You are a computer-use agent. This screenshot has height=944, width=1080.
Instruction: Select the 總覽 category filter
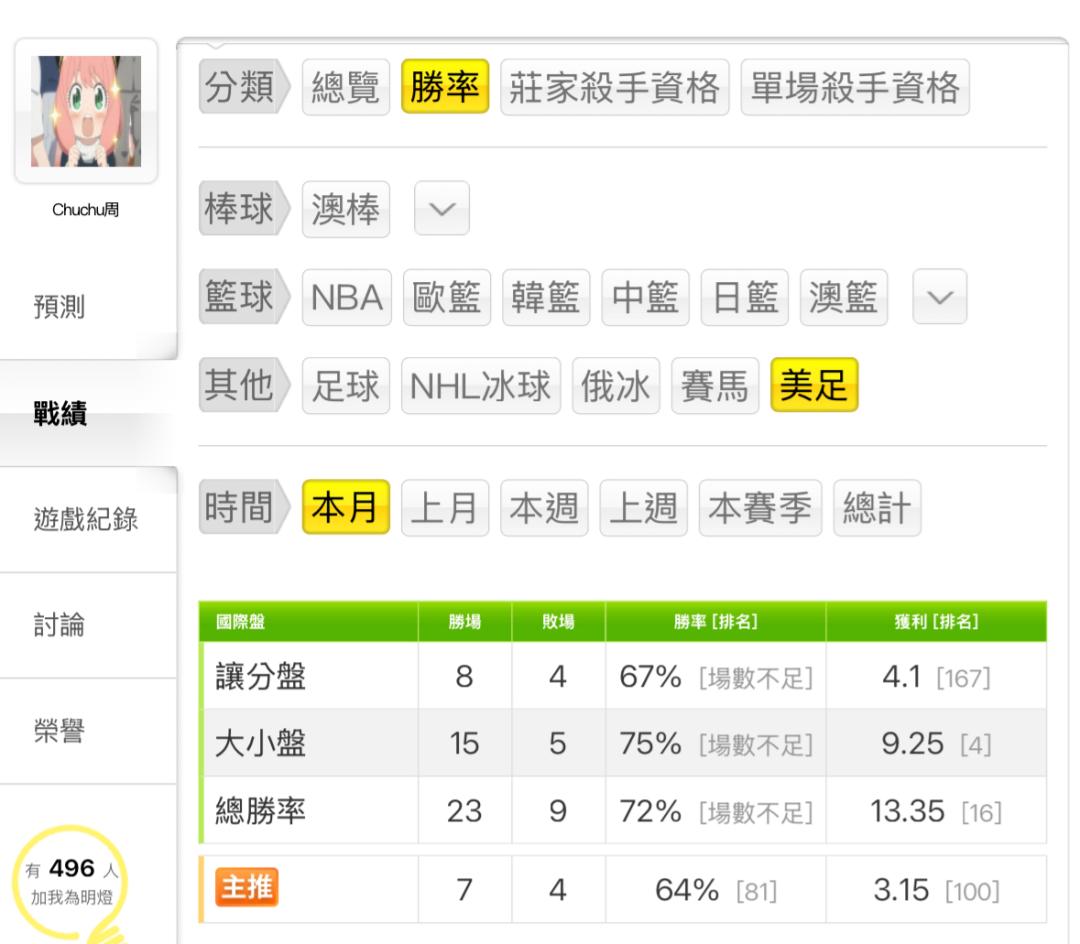346,87
